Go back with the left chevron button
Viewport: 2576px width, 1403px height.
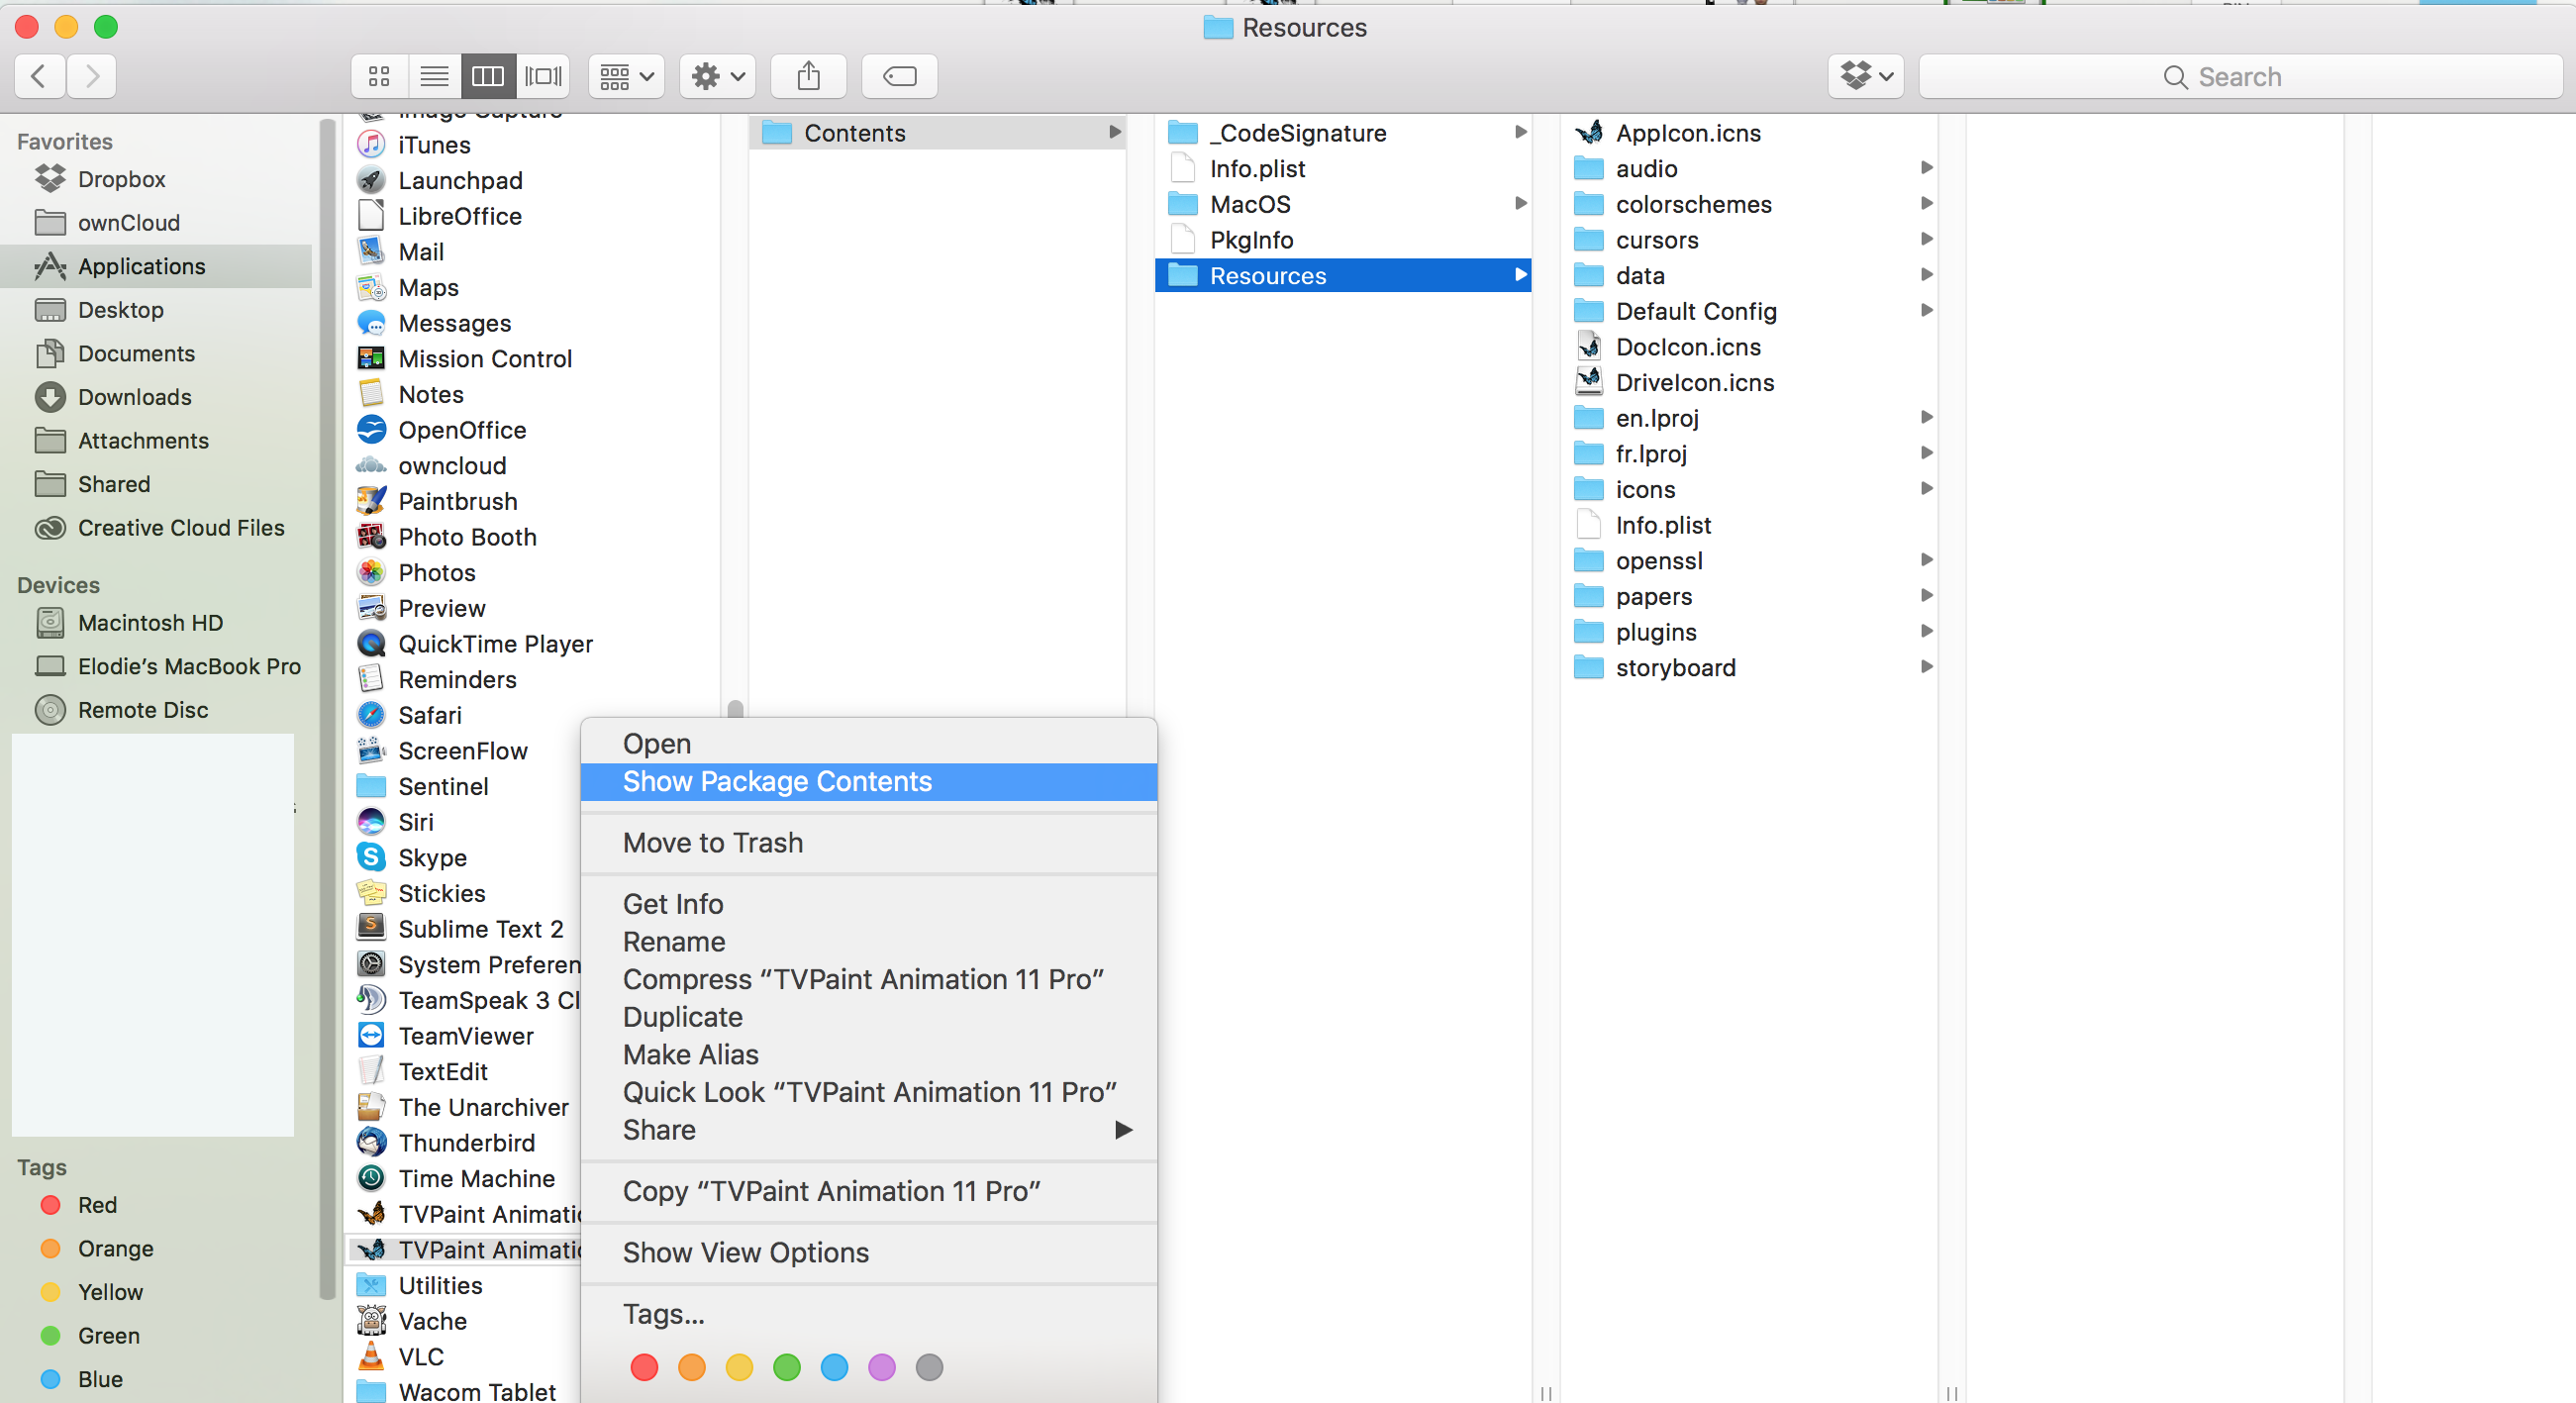(40, 76)
